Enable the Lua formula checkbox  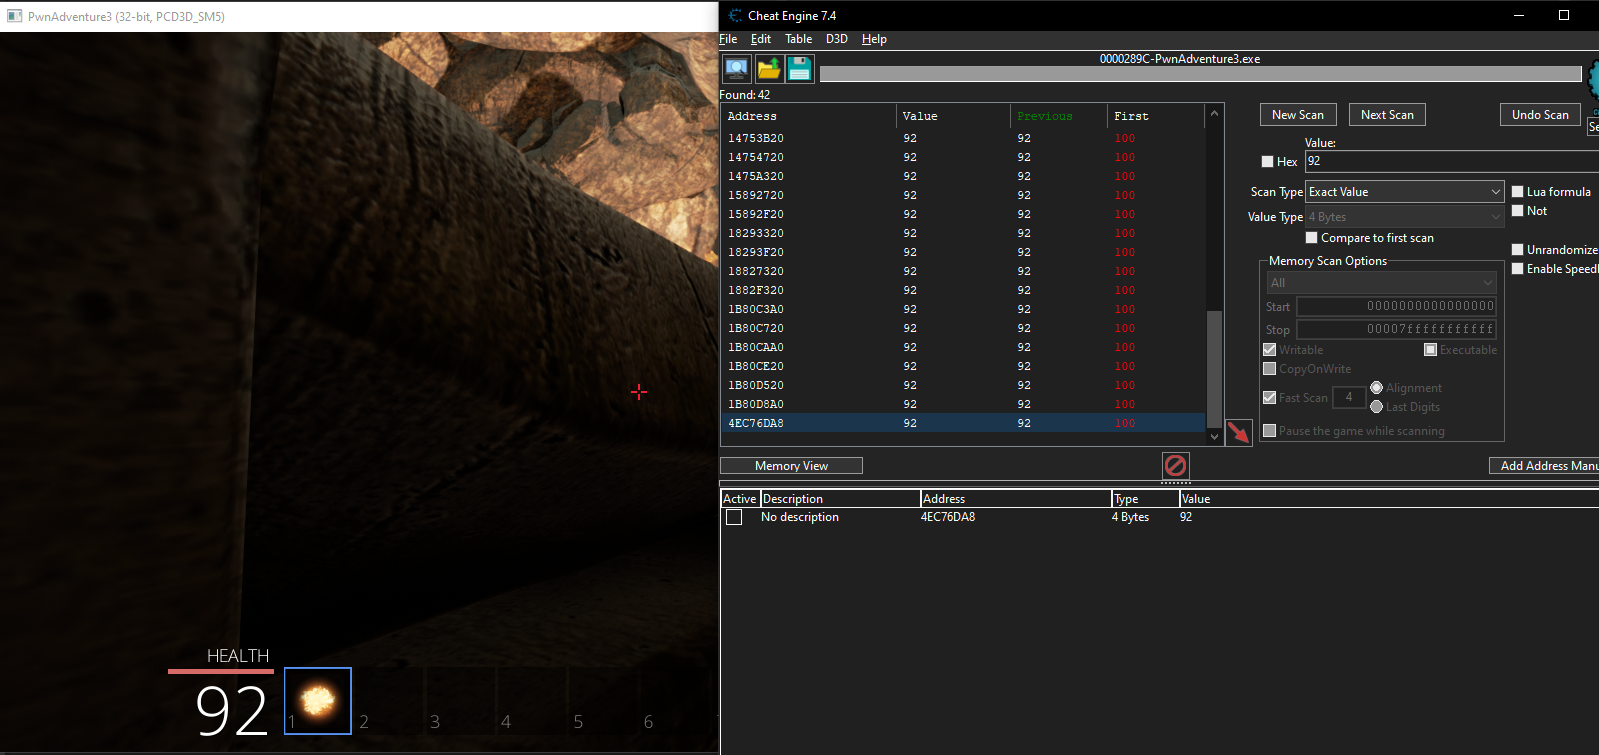(x=1518, y=192)
